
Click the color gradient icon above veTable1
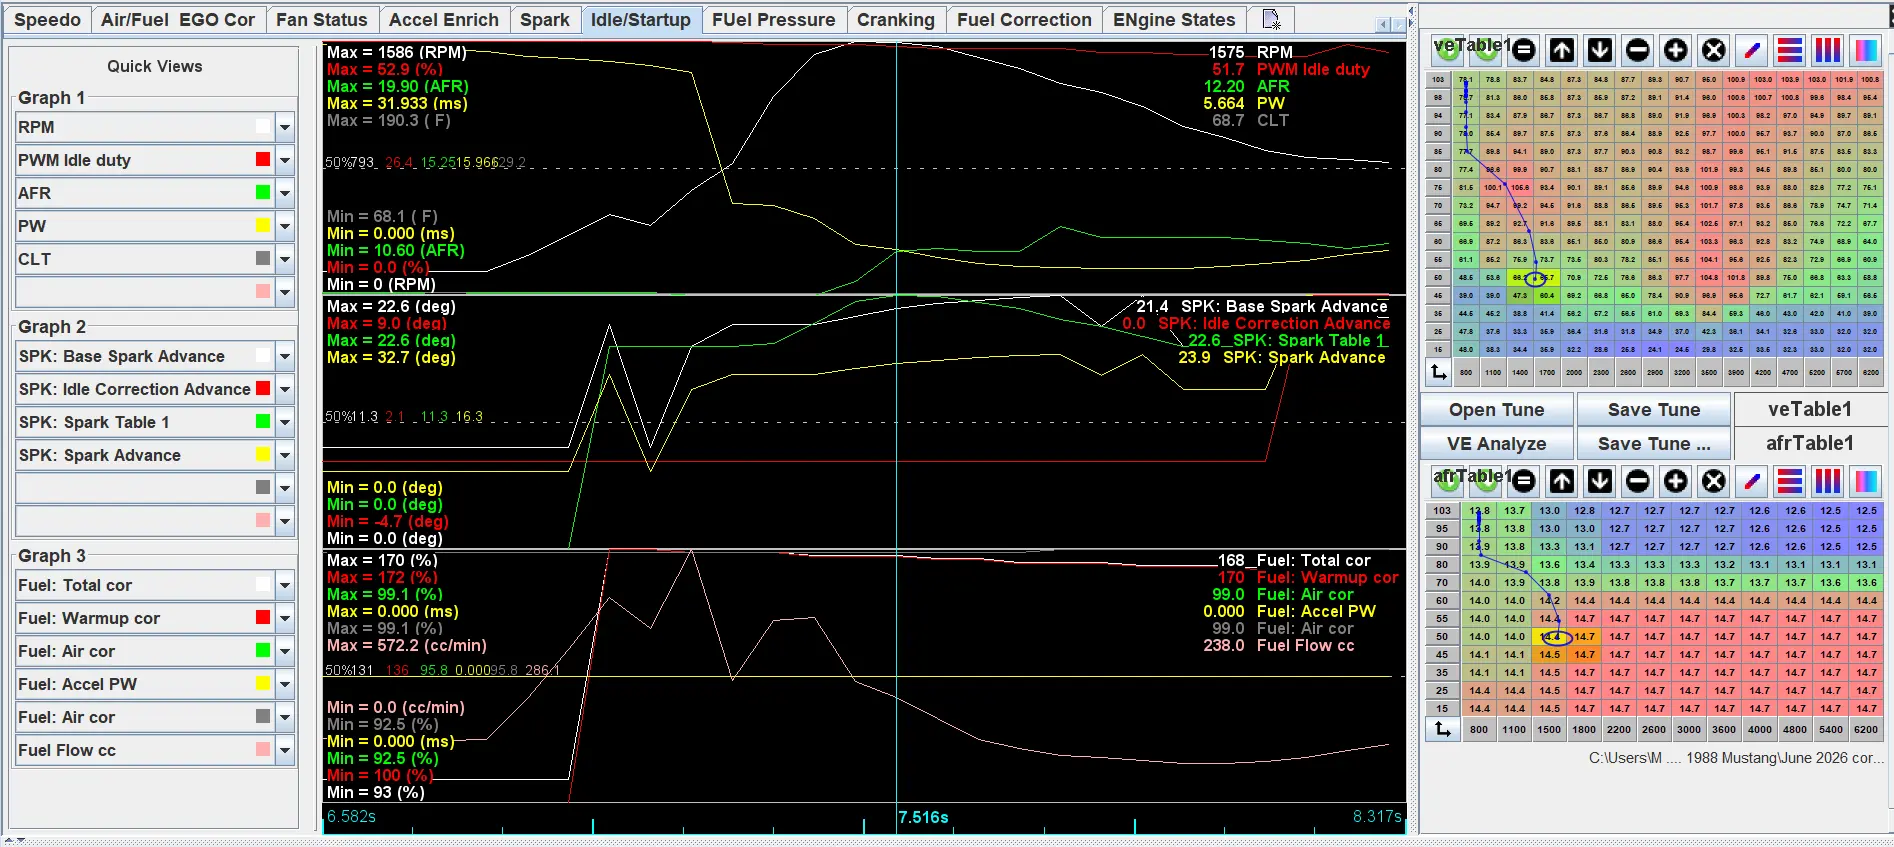[x=1866, y=50]
